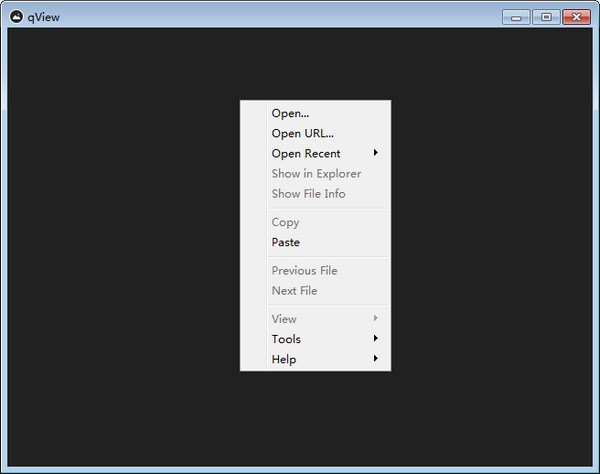The width and height of the screenshot is (600, 474).
Task: Choose Open... from the context menu
Action: click(x=290, y=113)
